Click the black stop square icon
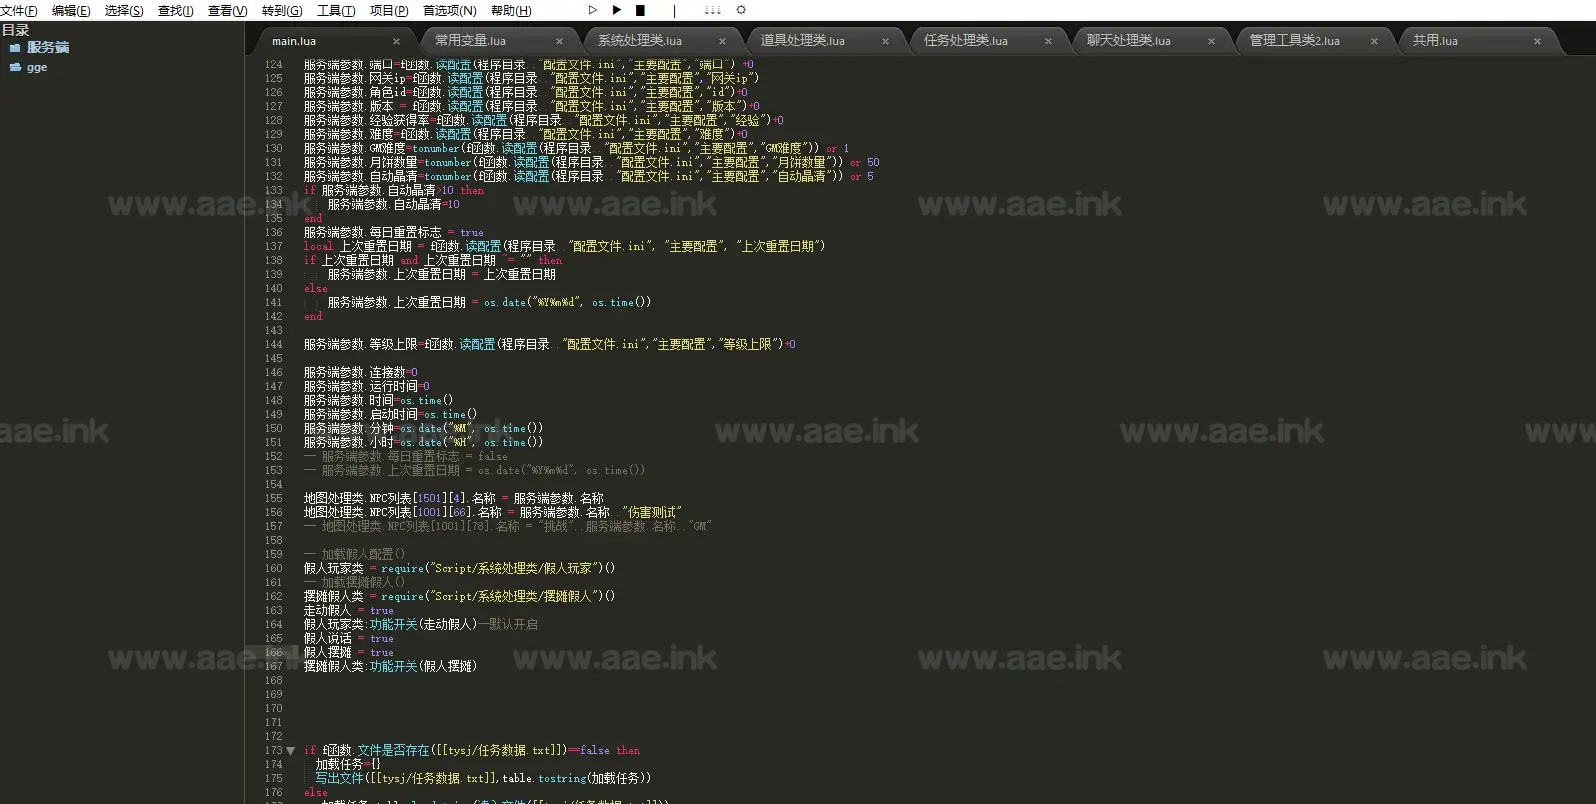 640,10
